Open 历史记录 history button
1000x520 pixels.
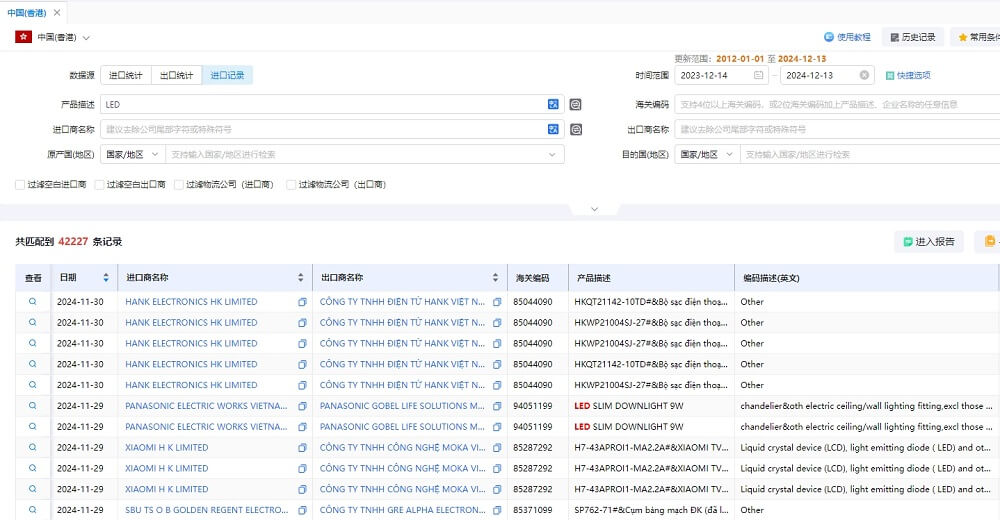tap(913, 37)
